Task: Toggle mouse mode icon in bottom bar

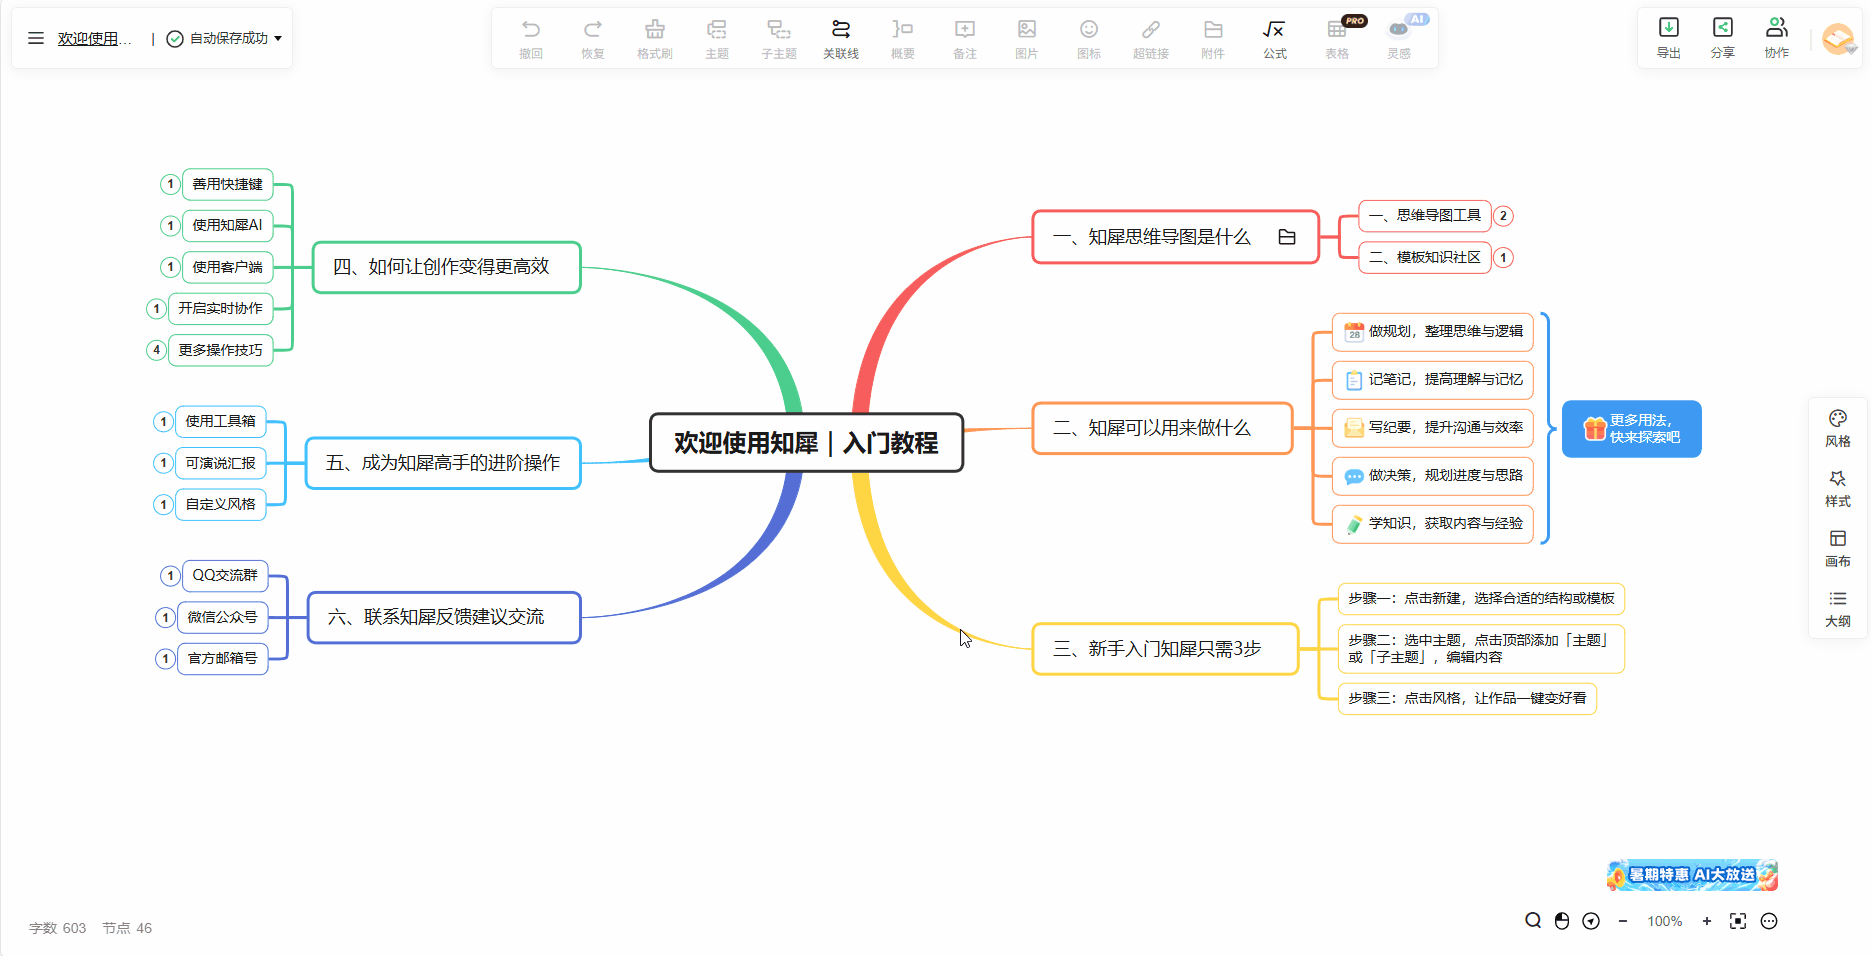Action: (1562, 921)
